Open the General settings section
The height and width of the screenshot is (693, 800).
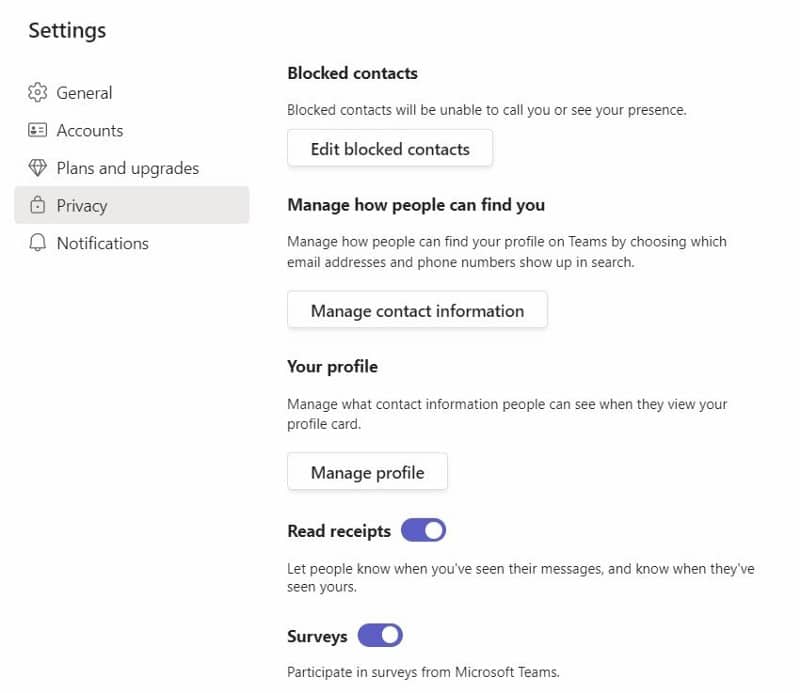pyautogui.click(x=85, y=92)
